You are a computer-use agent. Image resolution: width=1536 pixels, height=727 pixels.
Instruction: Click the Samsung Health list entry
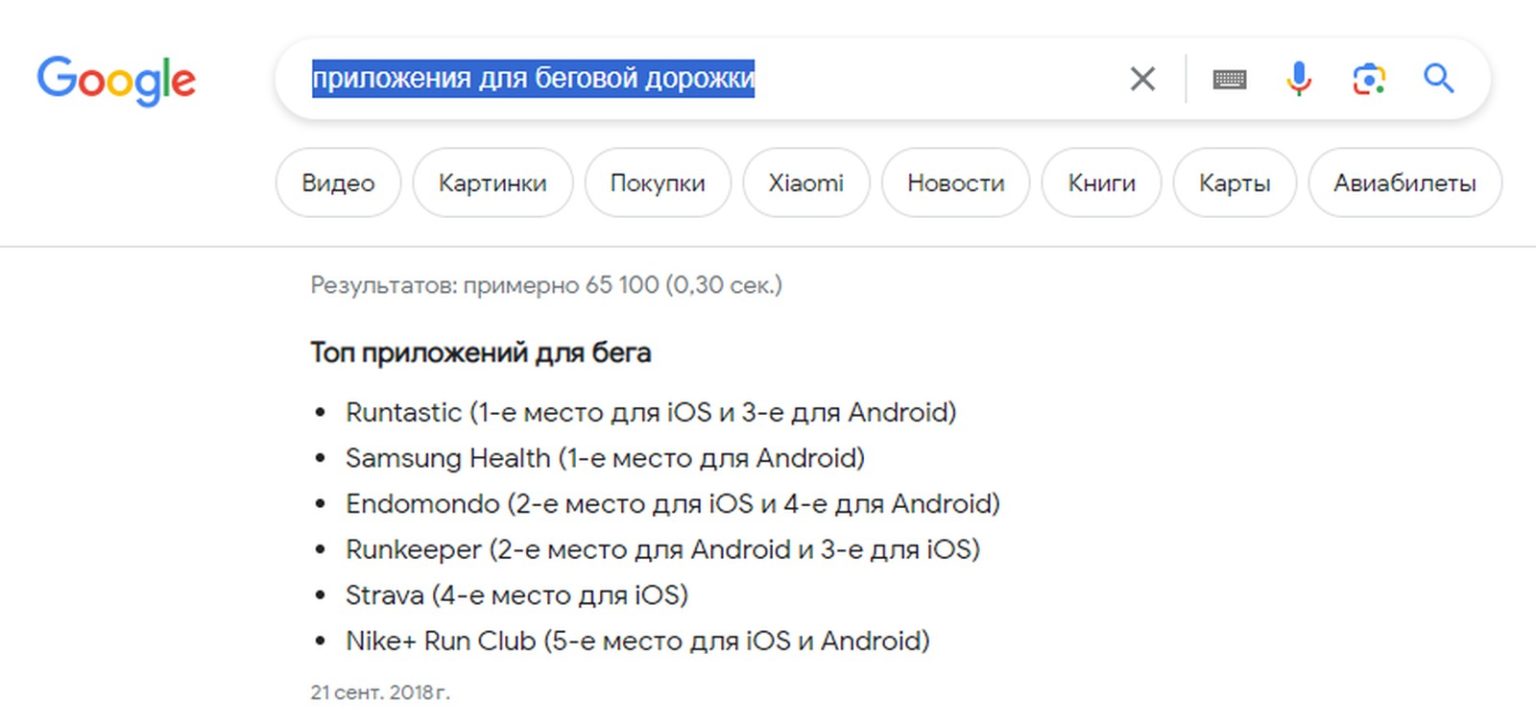pos(605,458)
